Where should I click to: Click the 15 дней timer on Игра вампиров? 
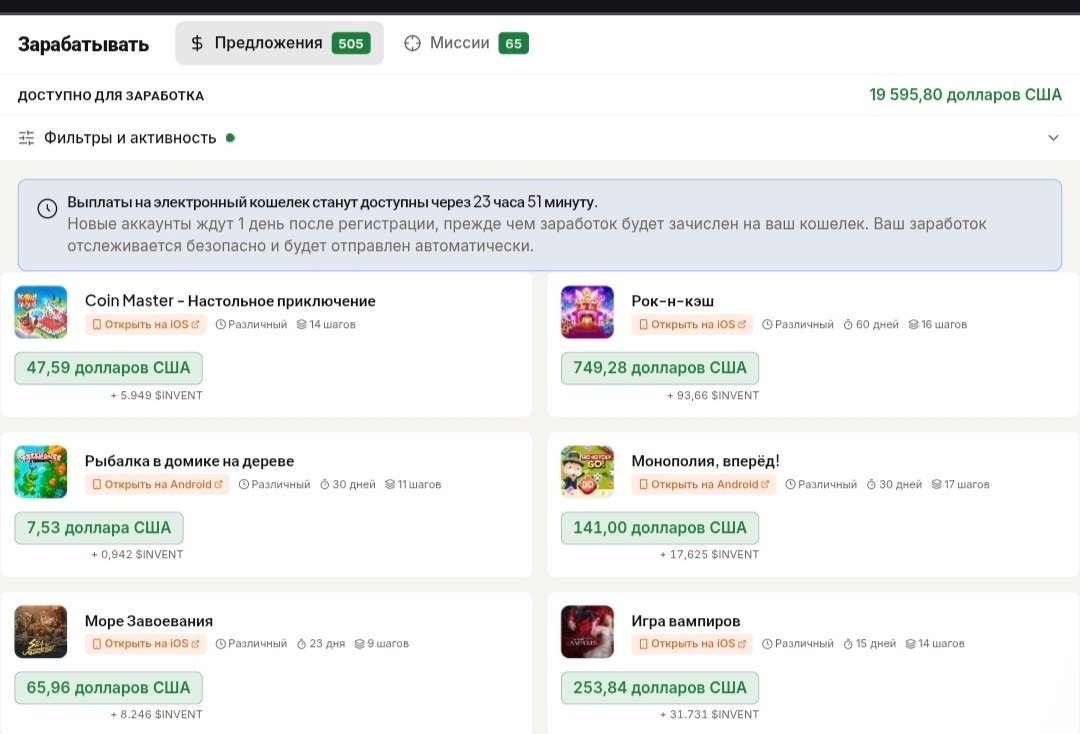(870, 644)
